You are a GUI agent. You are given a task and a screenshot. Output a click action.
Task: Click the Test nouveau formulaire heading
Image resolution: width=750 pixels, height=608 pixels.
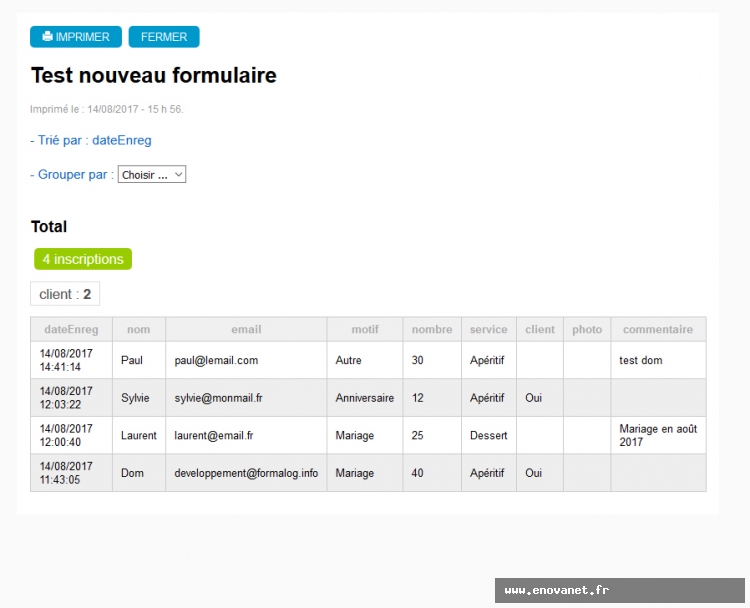[x=153, y=75]
